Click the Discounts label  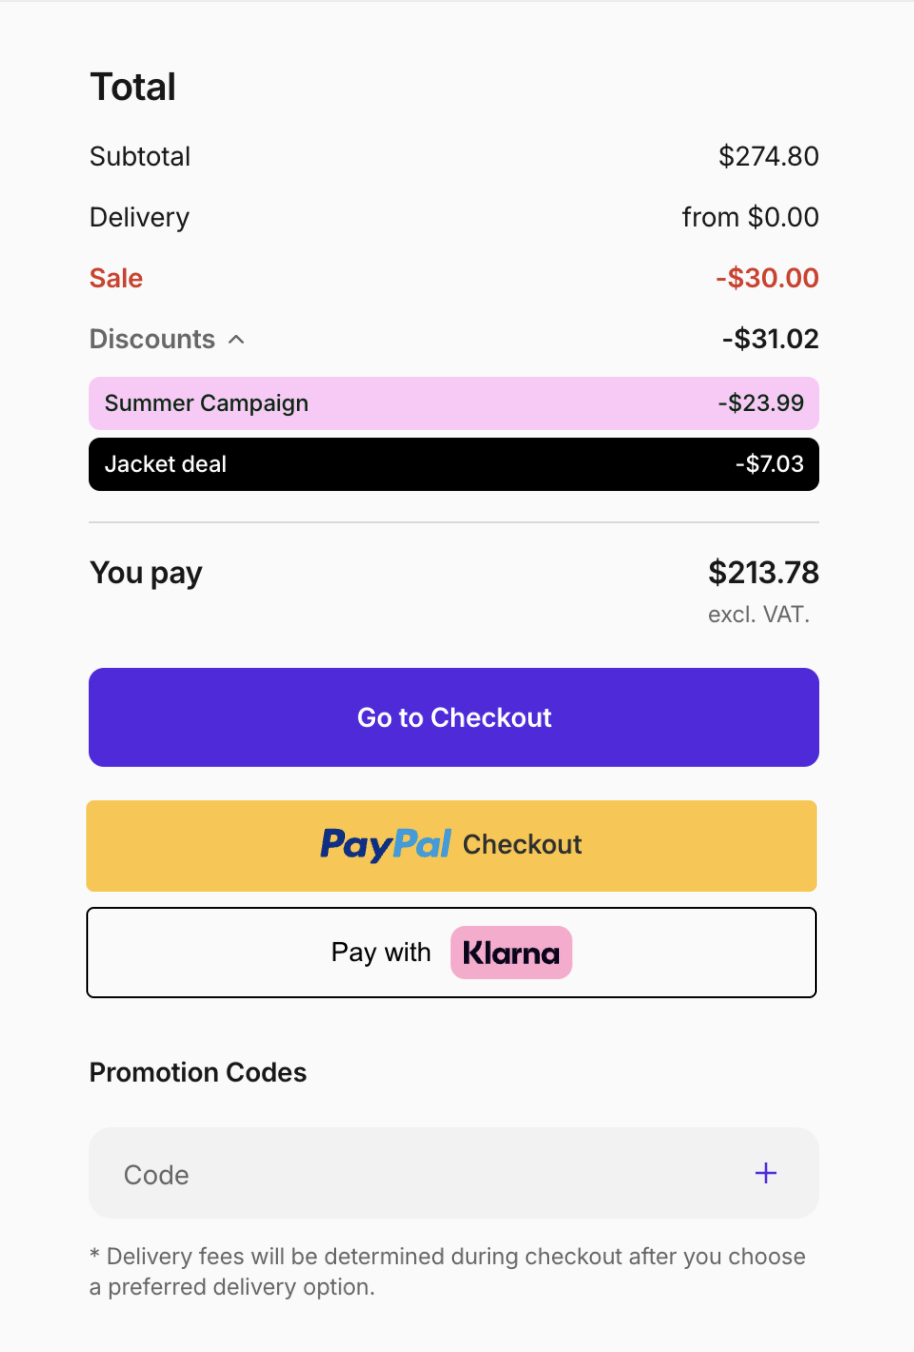152,339
